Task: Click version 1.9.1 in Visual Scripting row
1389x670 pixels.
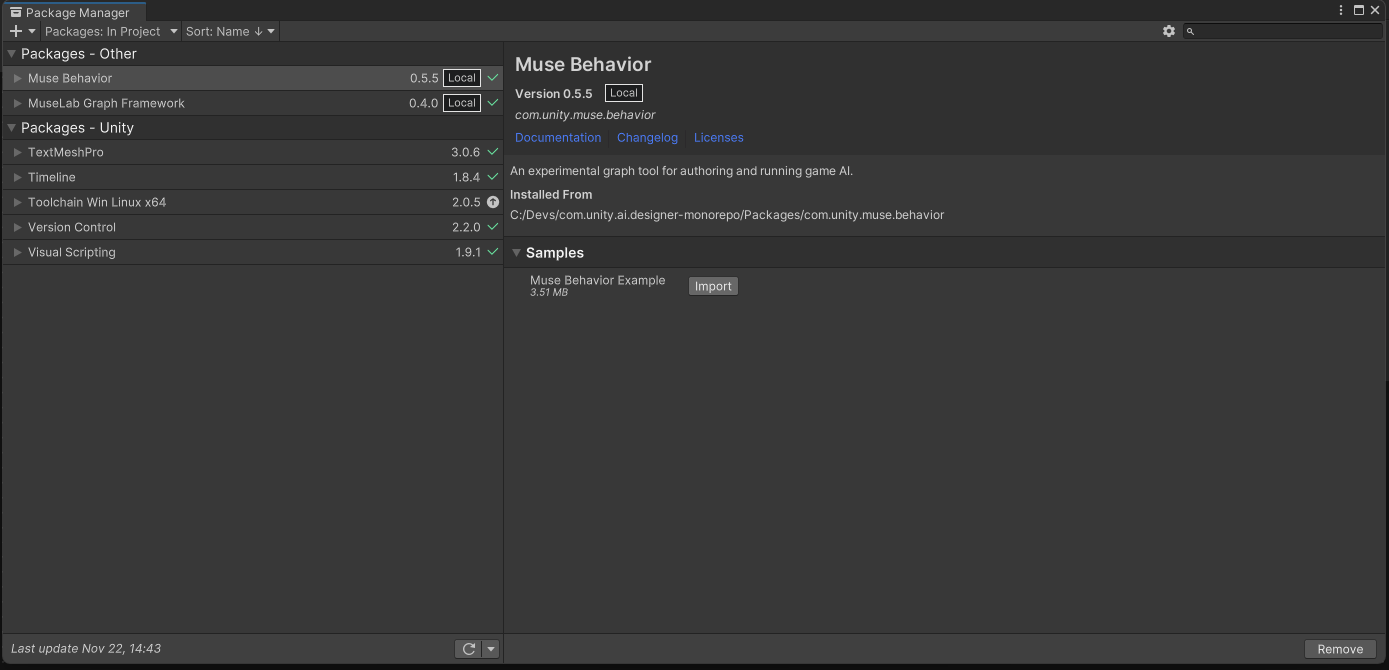Action: [x=468, y=252]
